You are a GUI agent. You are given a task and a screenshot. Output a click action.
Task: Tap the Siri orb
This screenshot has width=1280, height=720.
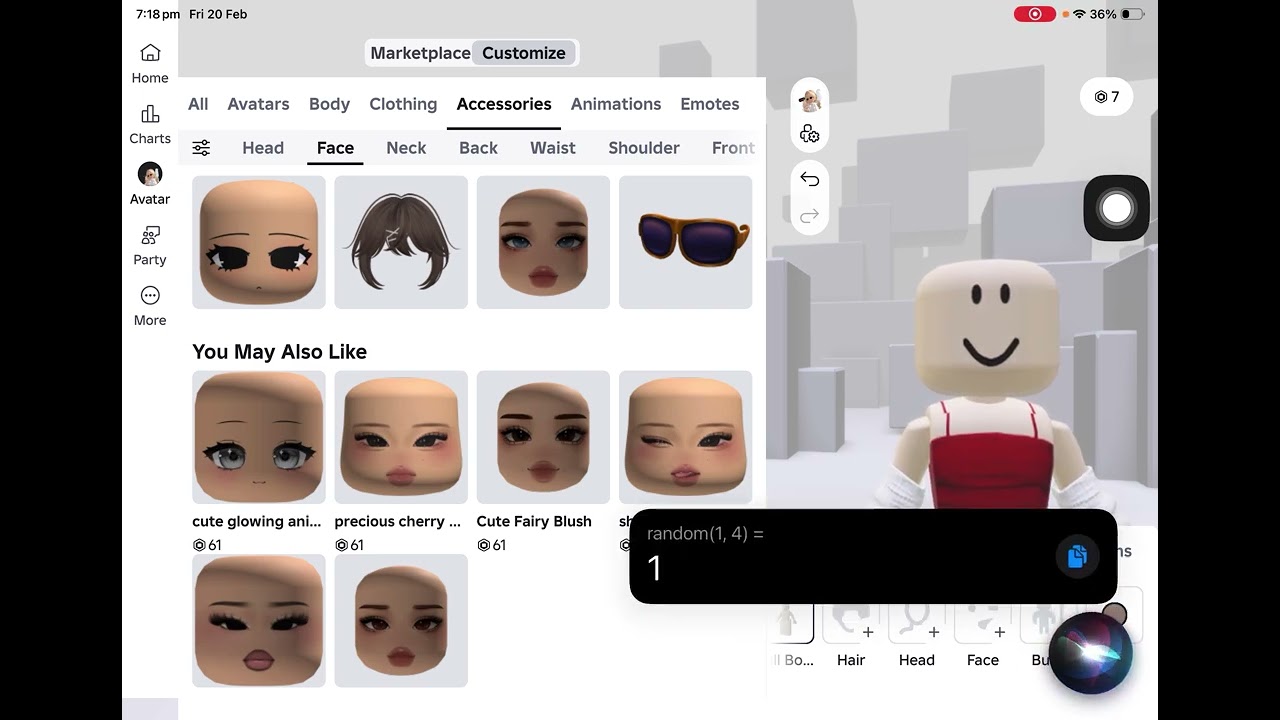pos(1091,653)
